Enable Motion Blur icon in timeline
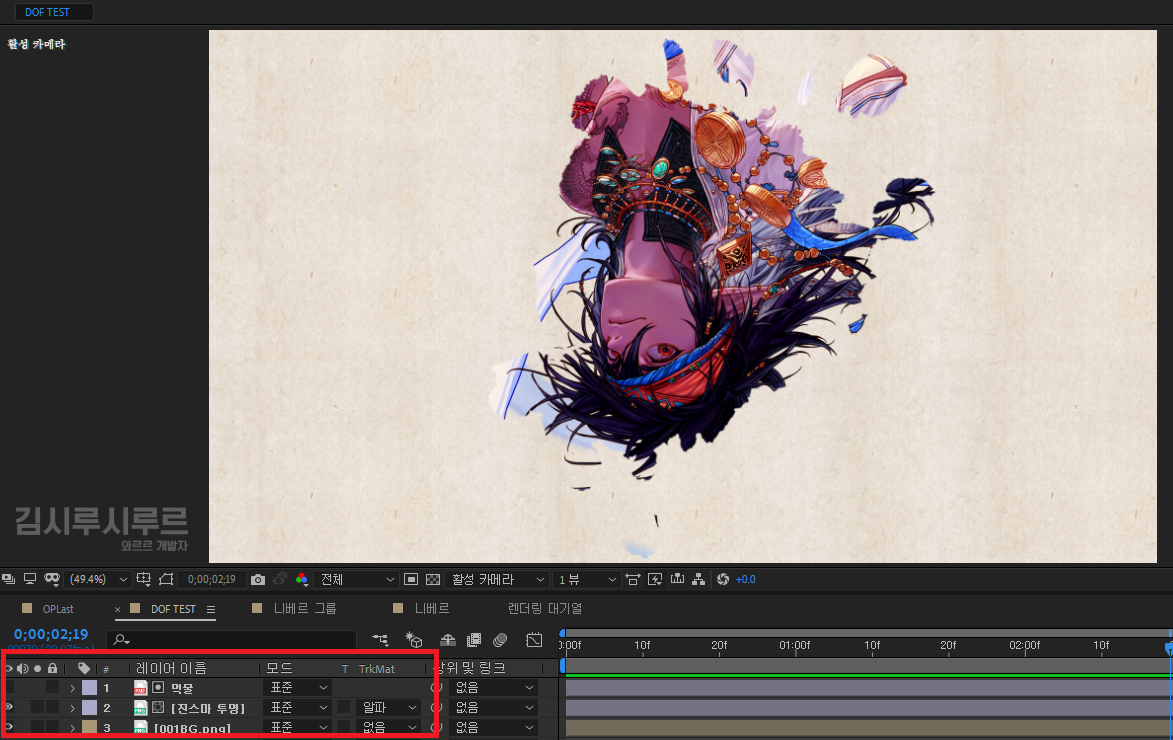 [x=500, y=640]
